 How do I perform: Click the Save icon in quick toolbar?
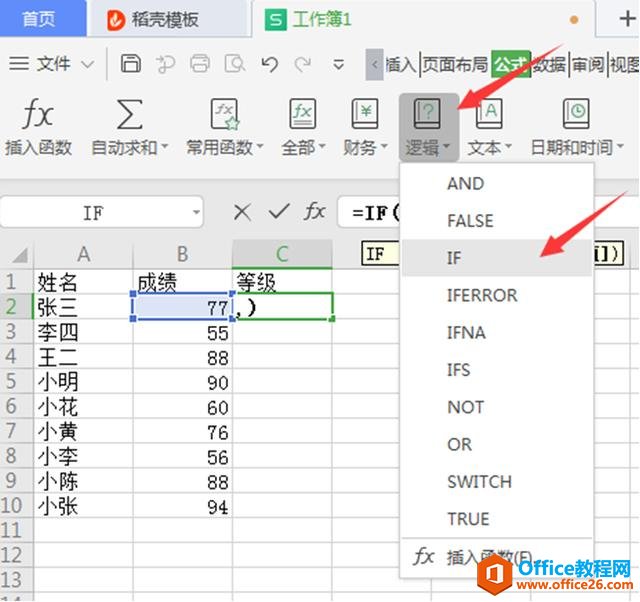click(131, 64)
